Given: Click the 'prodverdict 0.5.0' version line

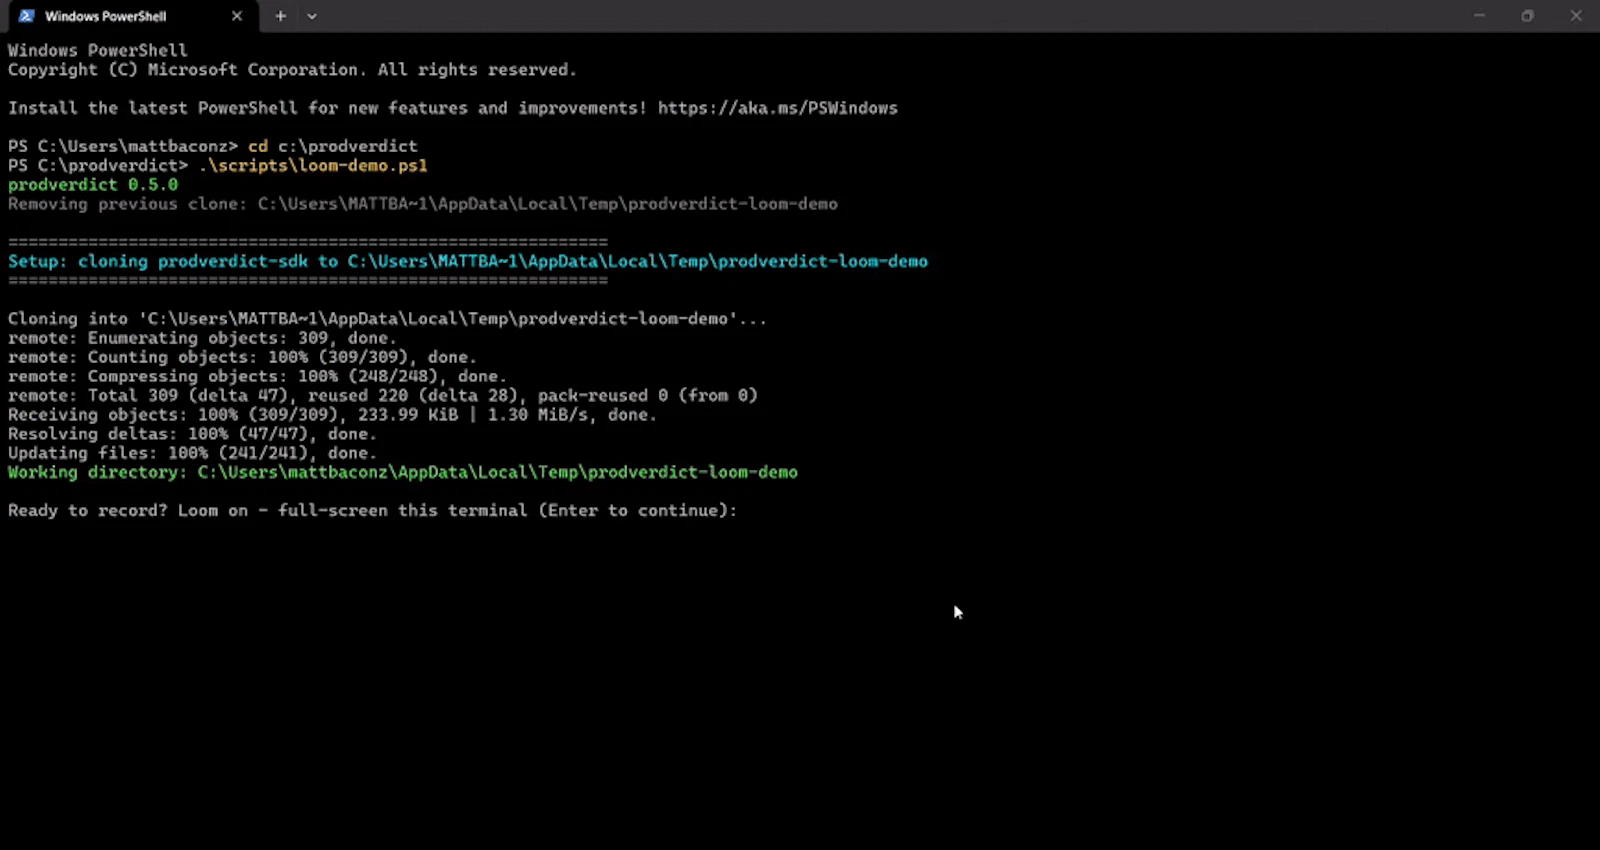Looking at the screenshot, I should [x=93, y=185].
